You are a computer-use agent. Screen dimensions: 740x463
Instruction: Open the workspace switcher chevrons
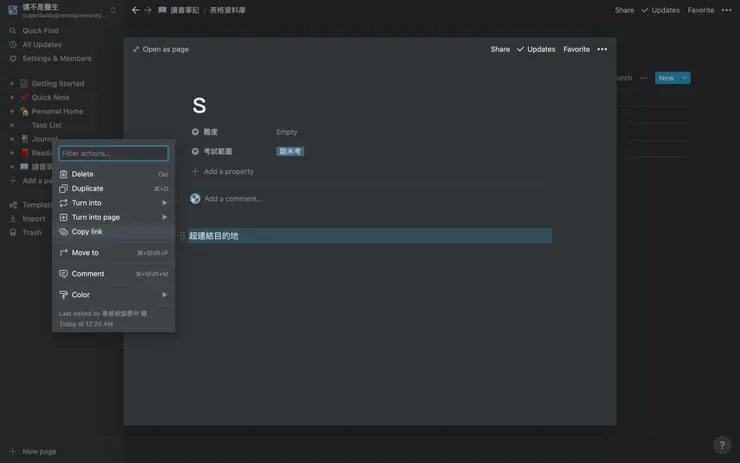tap(113, 10)
